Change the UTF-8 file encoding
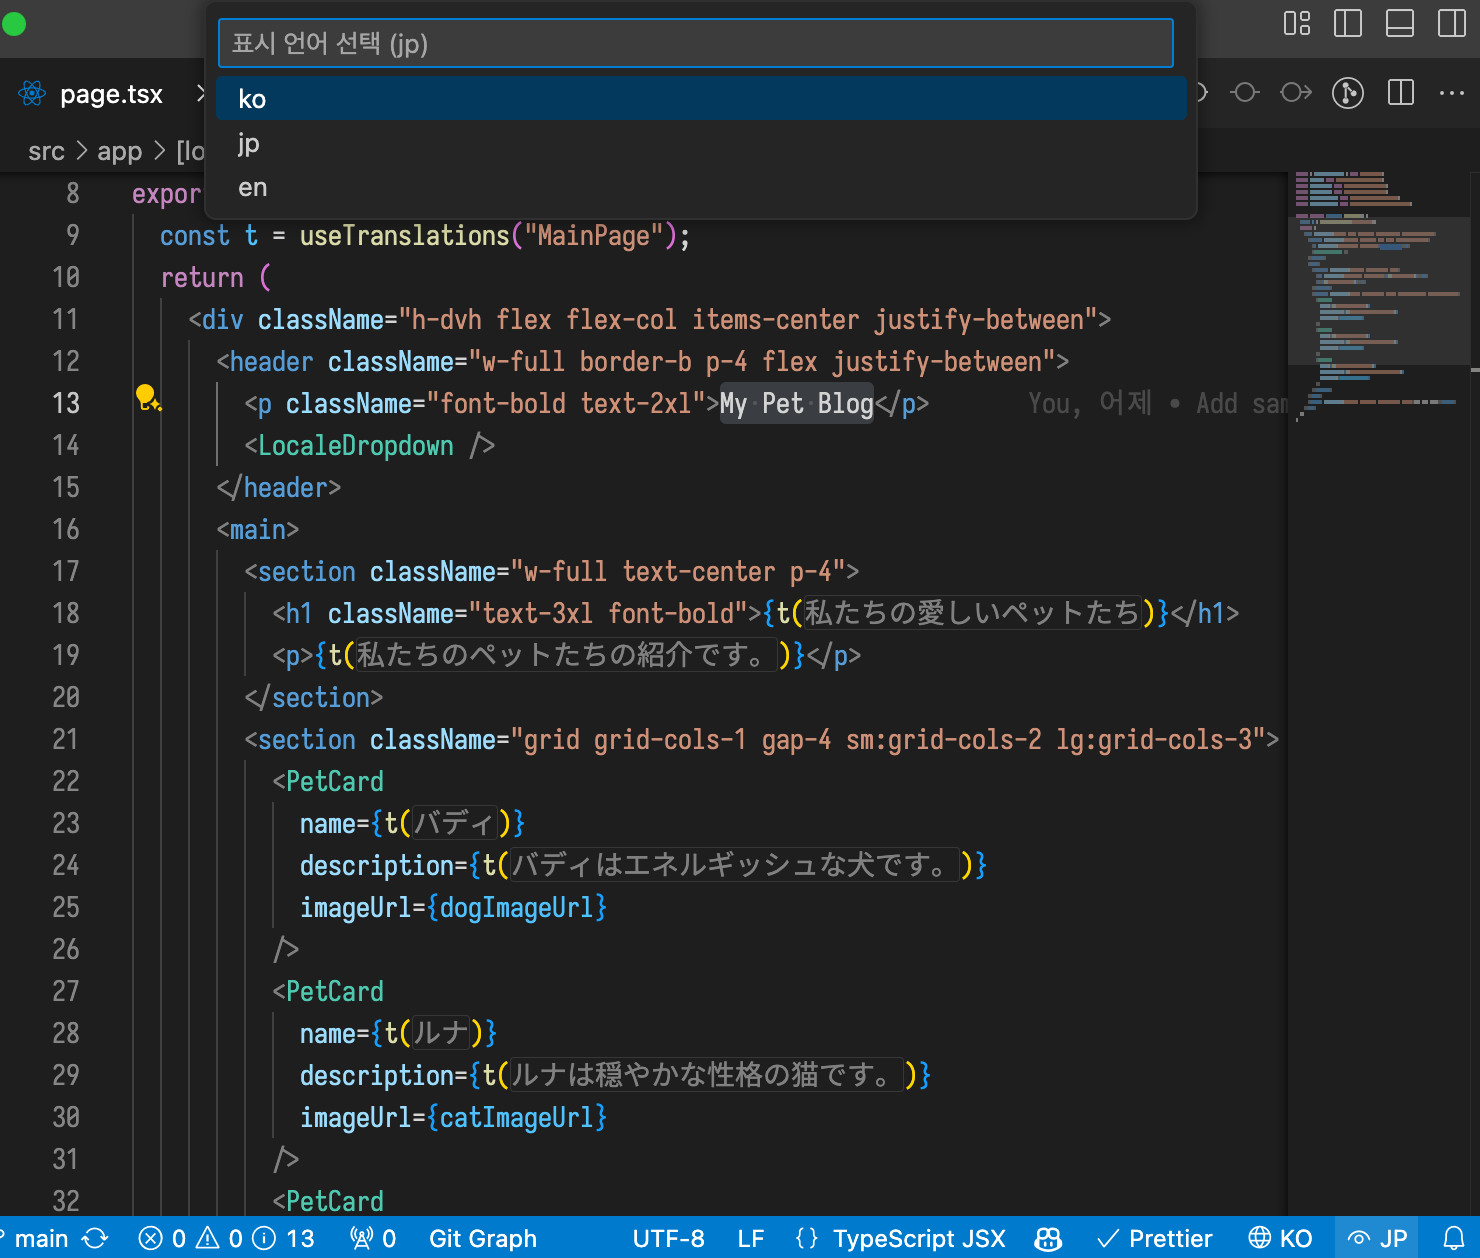This screenshot has width=1480, height=1258. coord(668,1239)
